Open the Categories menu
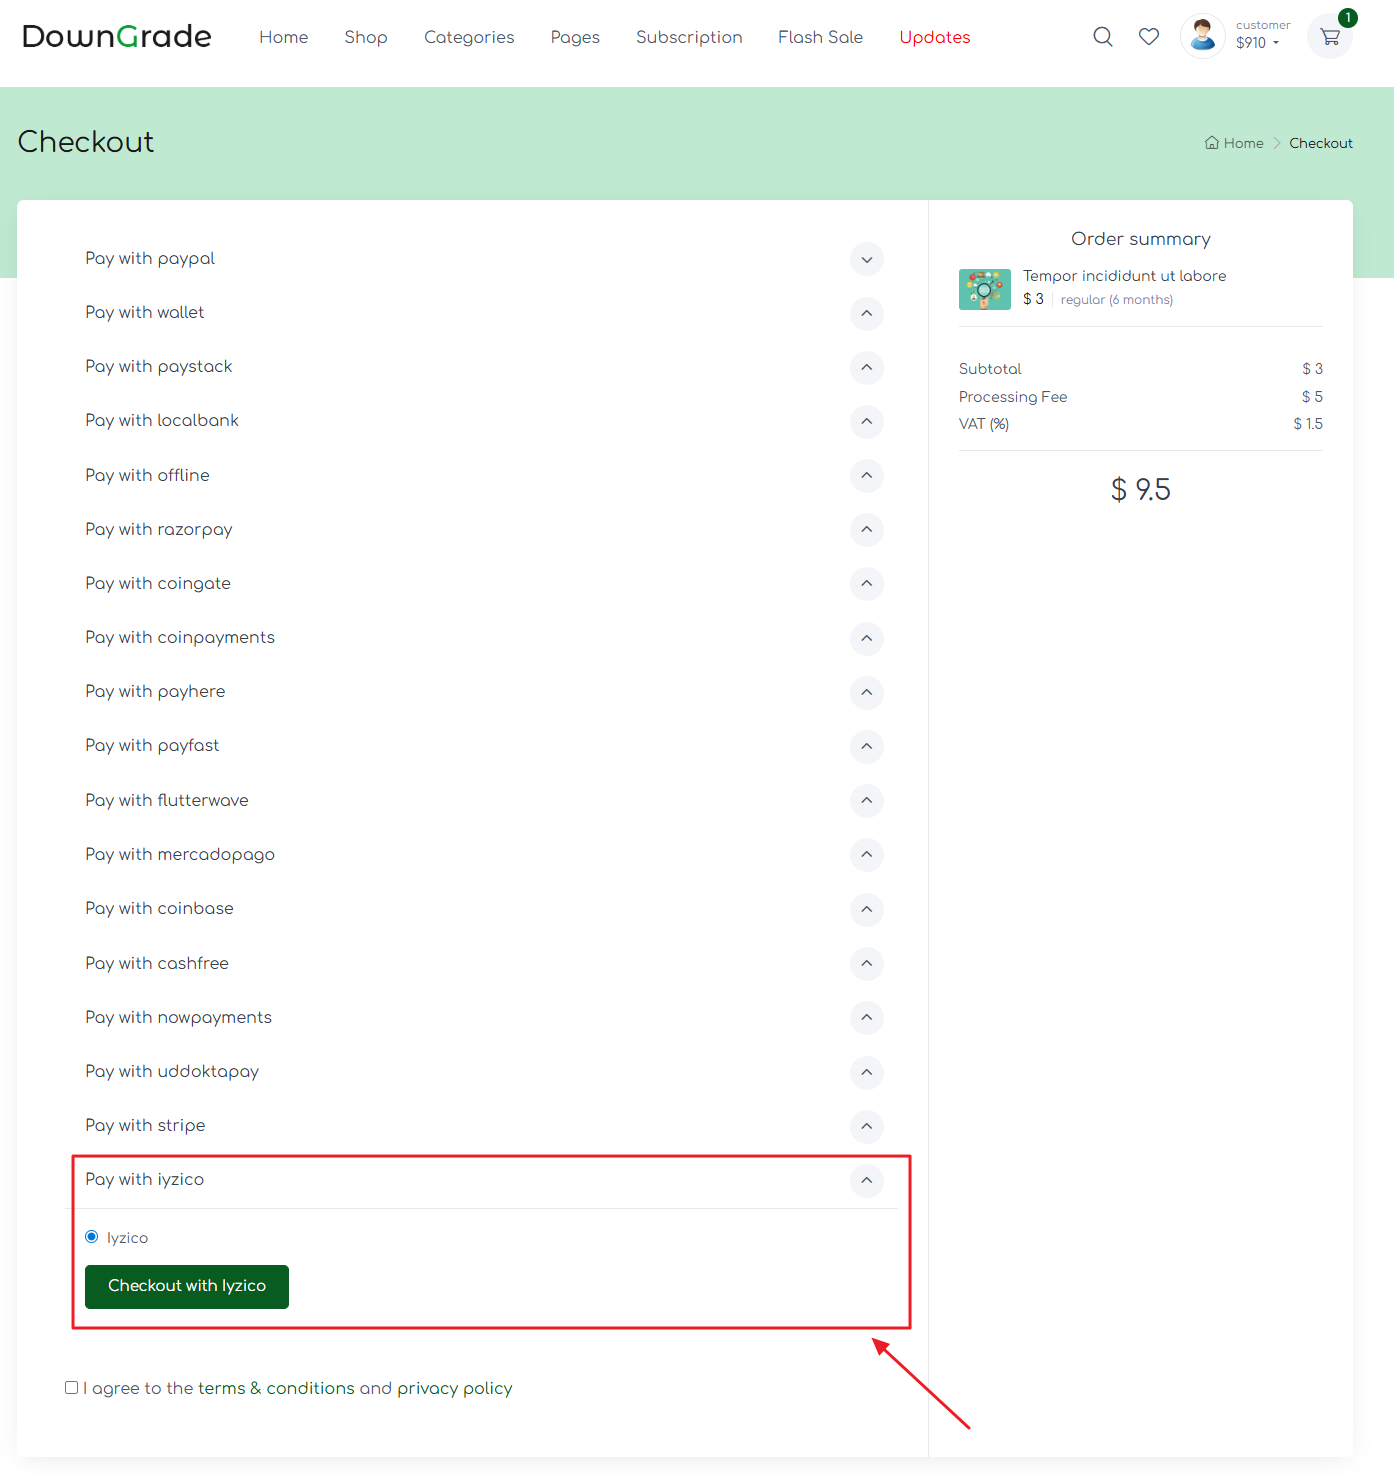Viewport: 1394px width, 1475px height. [469, 37]
